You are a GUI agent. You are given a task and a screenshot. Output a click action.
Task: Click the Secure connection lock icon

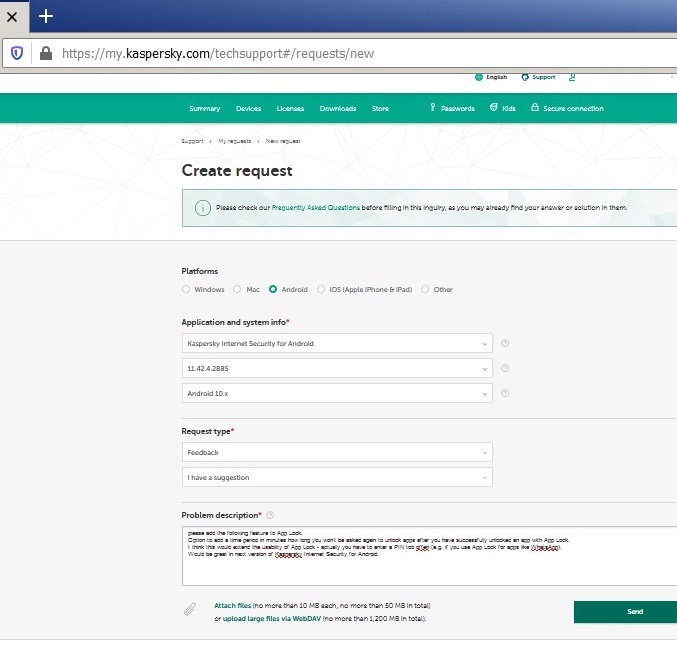pos(535,107)
